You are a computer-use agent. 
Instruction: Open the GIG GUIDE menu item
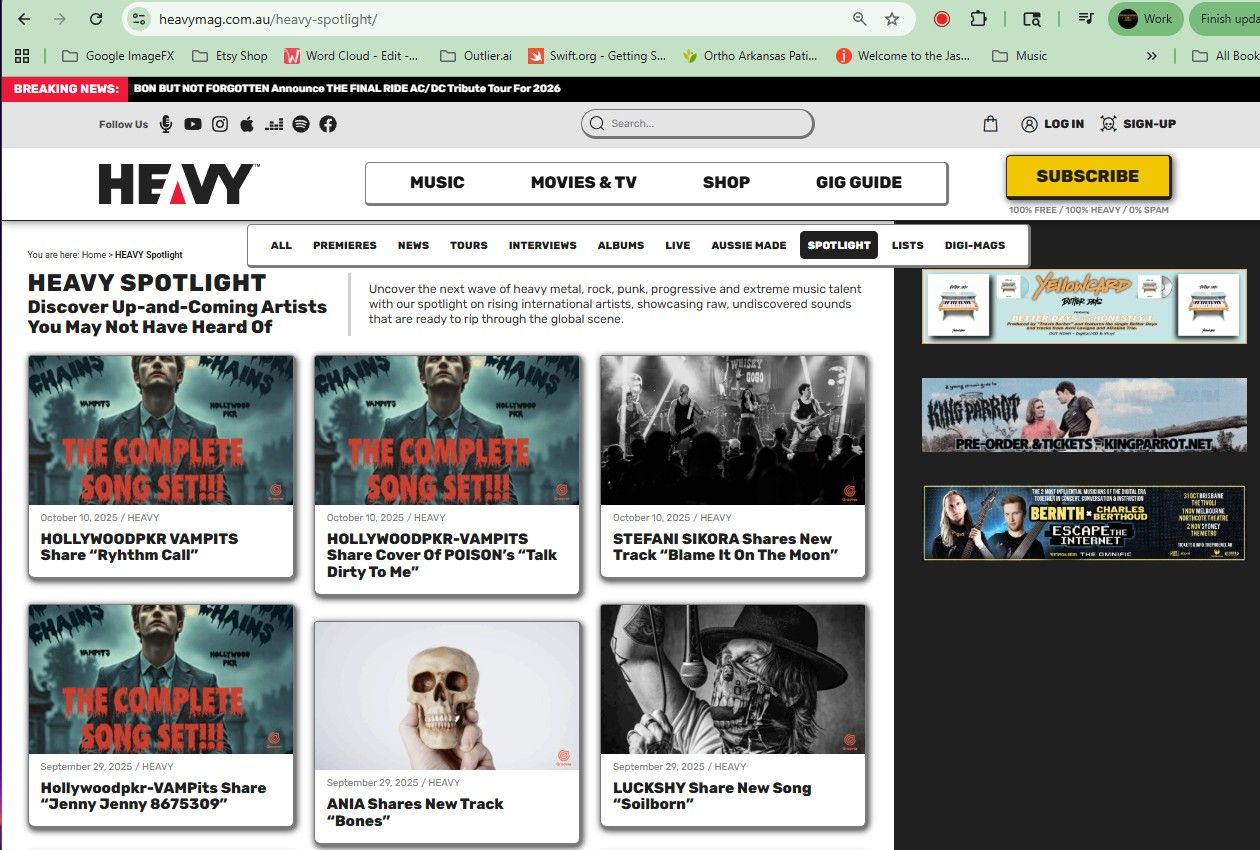tap(858, 182)
